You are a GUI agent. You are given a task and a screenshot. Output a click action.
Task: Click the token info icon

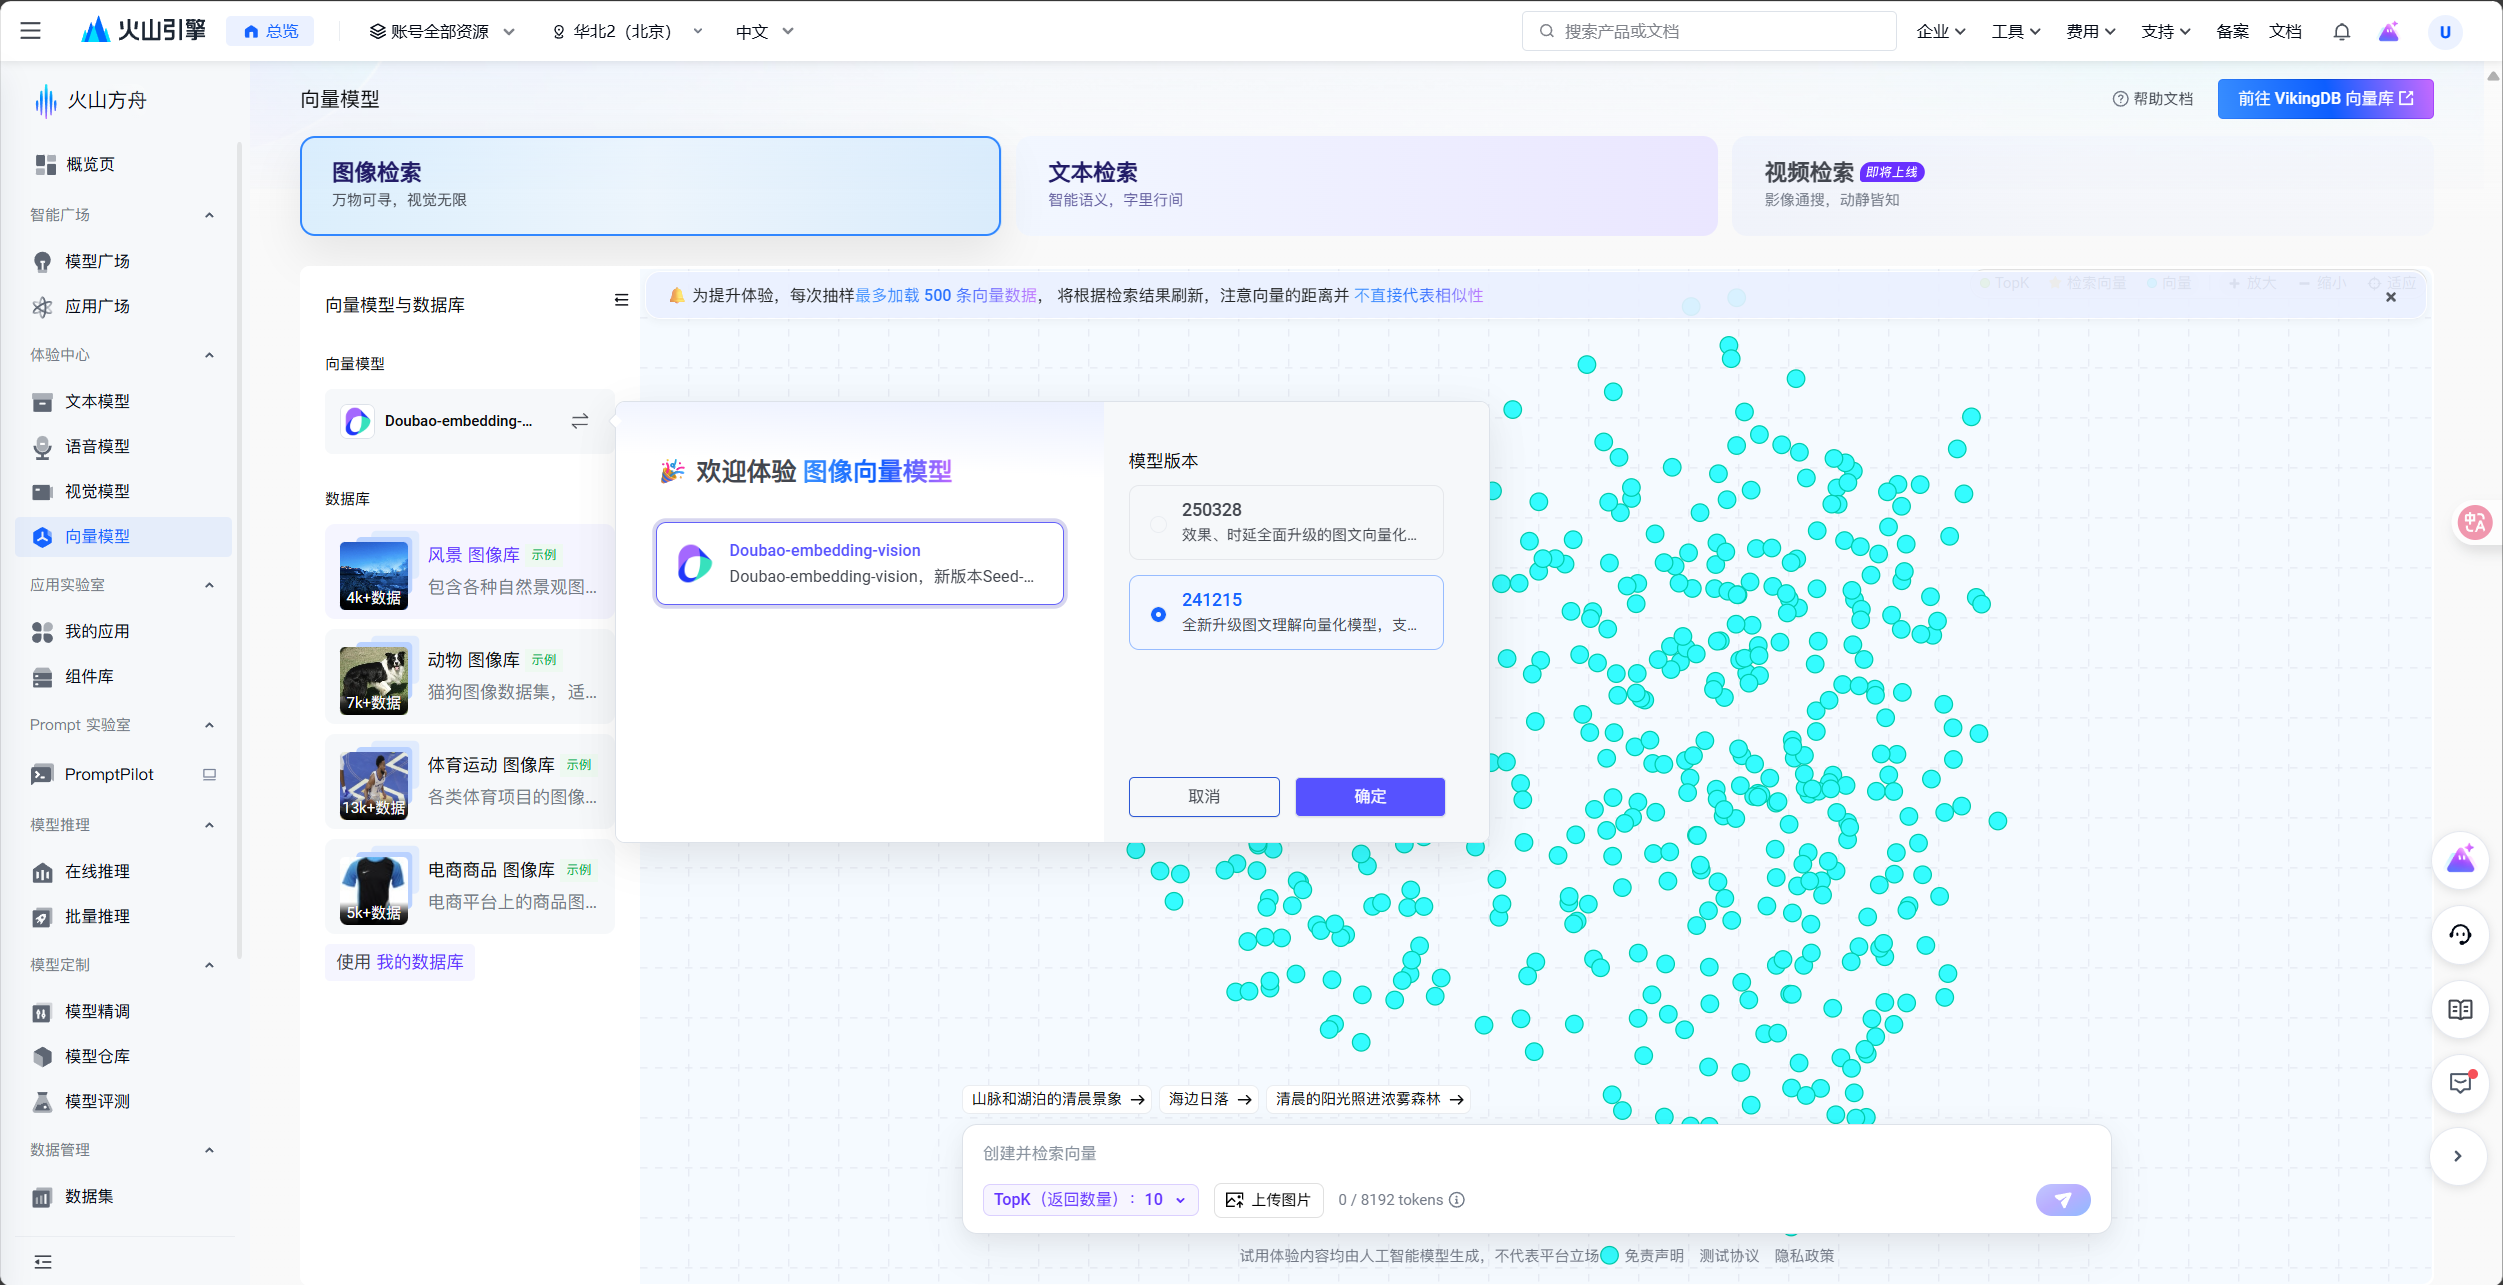point(1457,1200)
